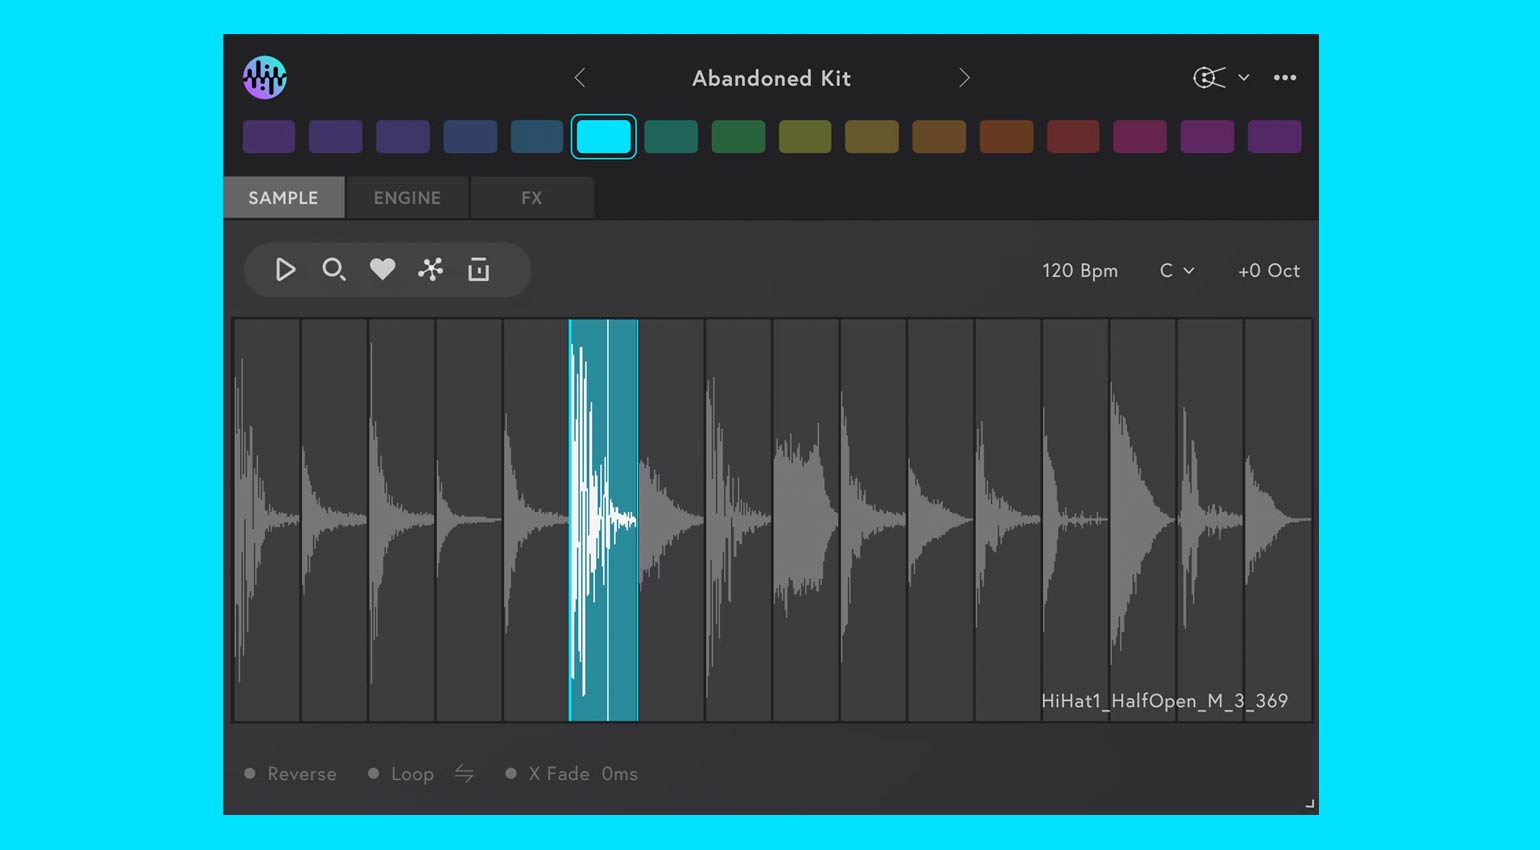This screenshot has width=1540, height=850.
Task: Select the teal pad after the cyan one
Action: click(x=671, y=136)
